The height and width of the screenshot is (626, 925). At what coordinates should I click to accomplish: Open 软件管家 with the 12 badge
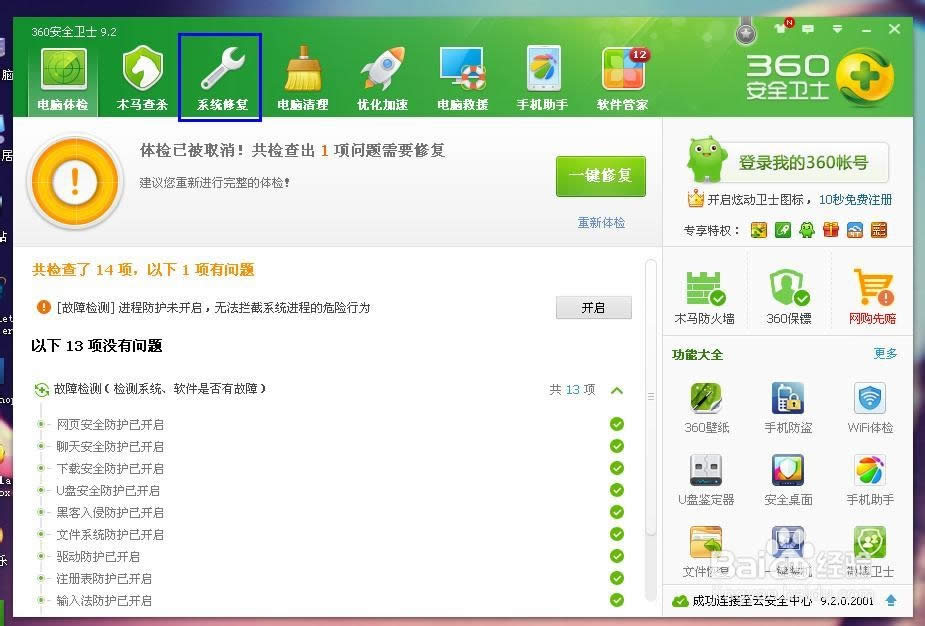click(x=622, y=79)
